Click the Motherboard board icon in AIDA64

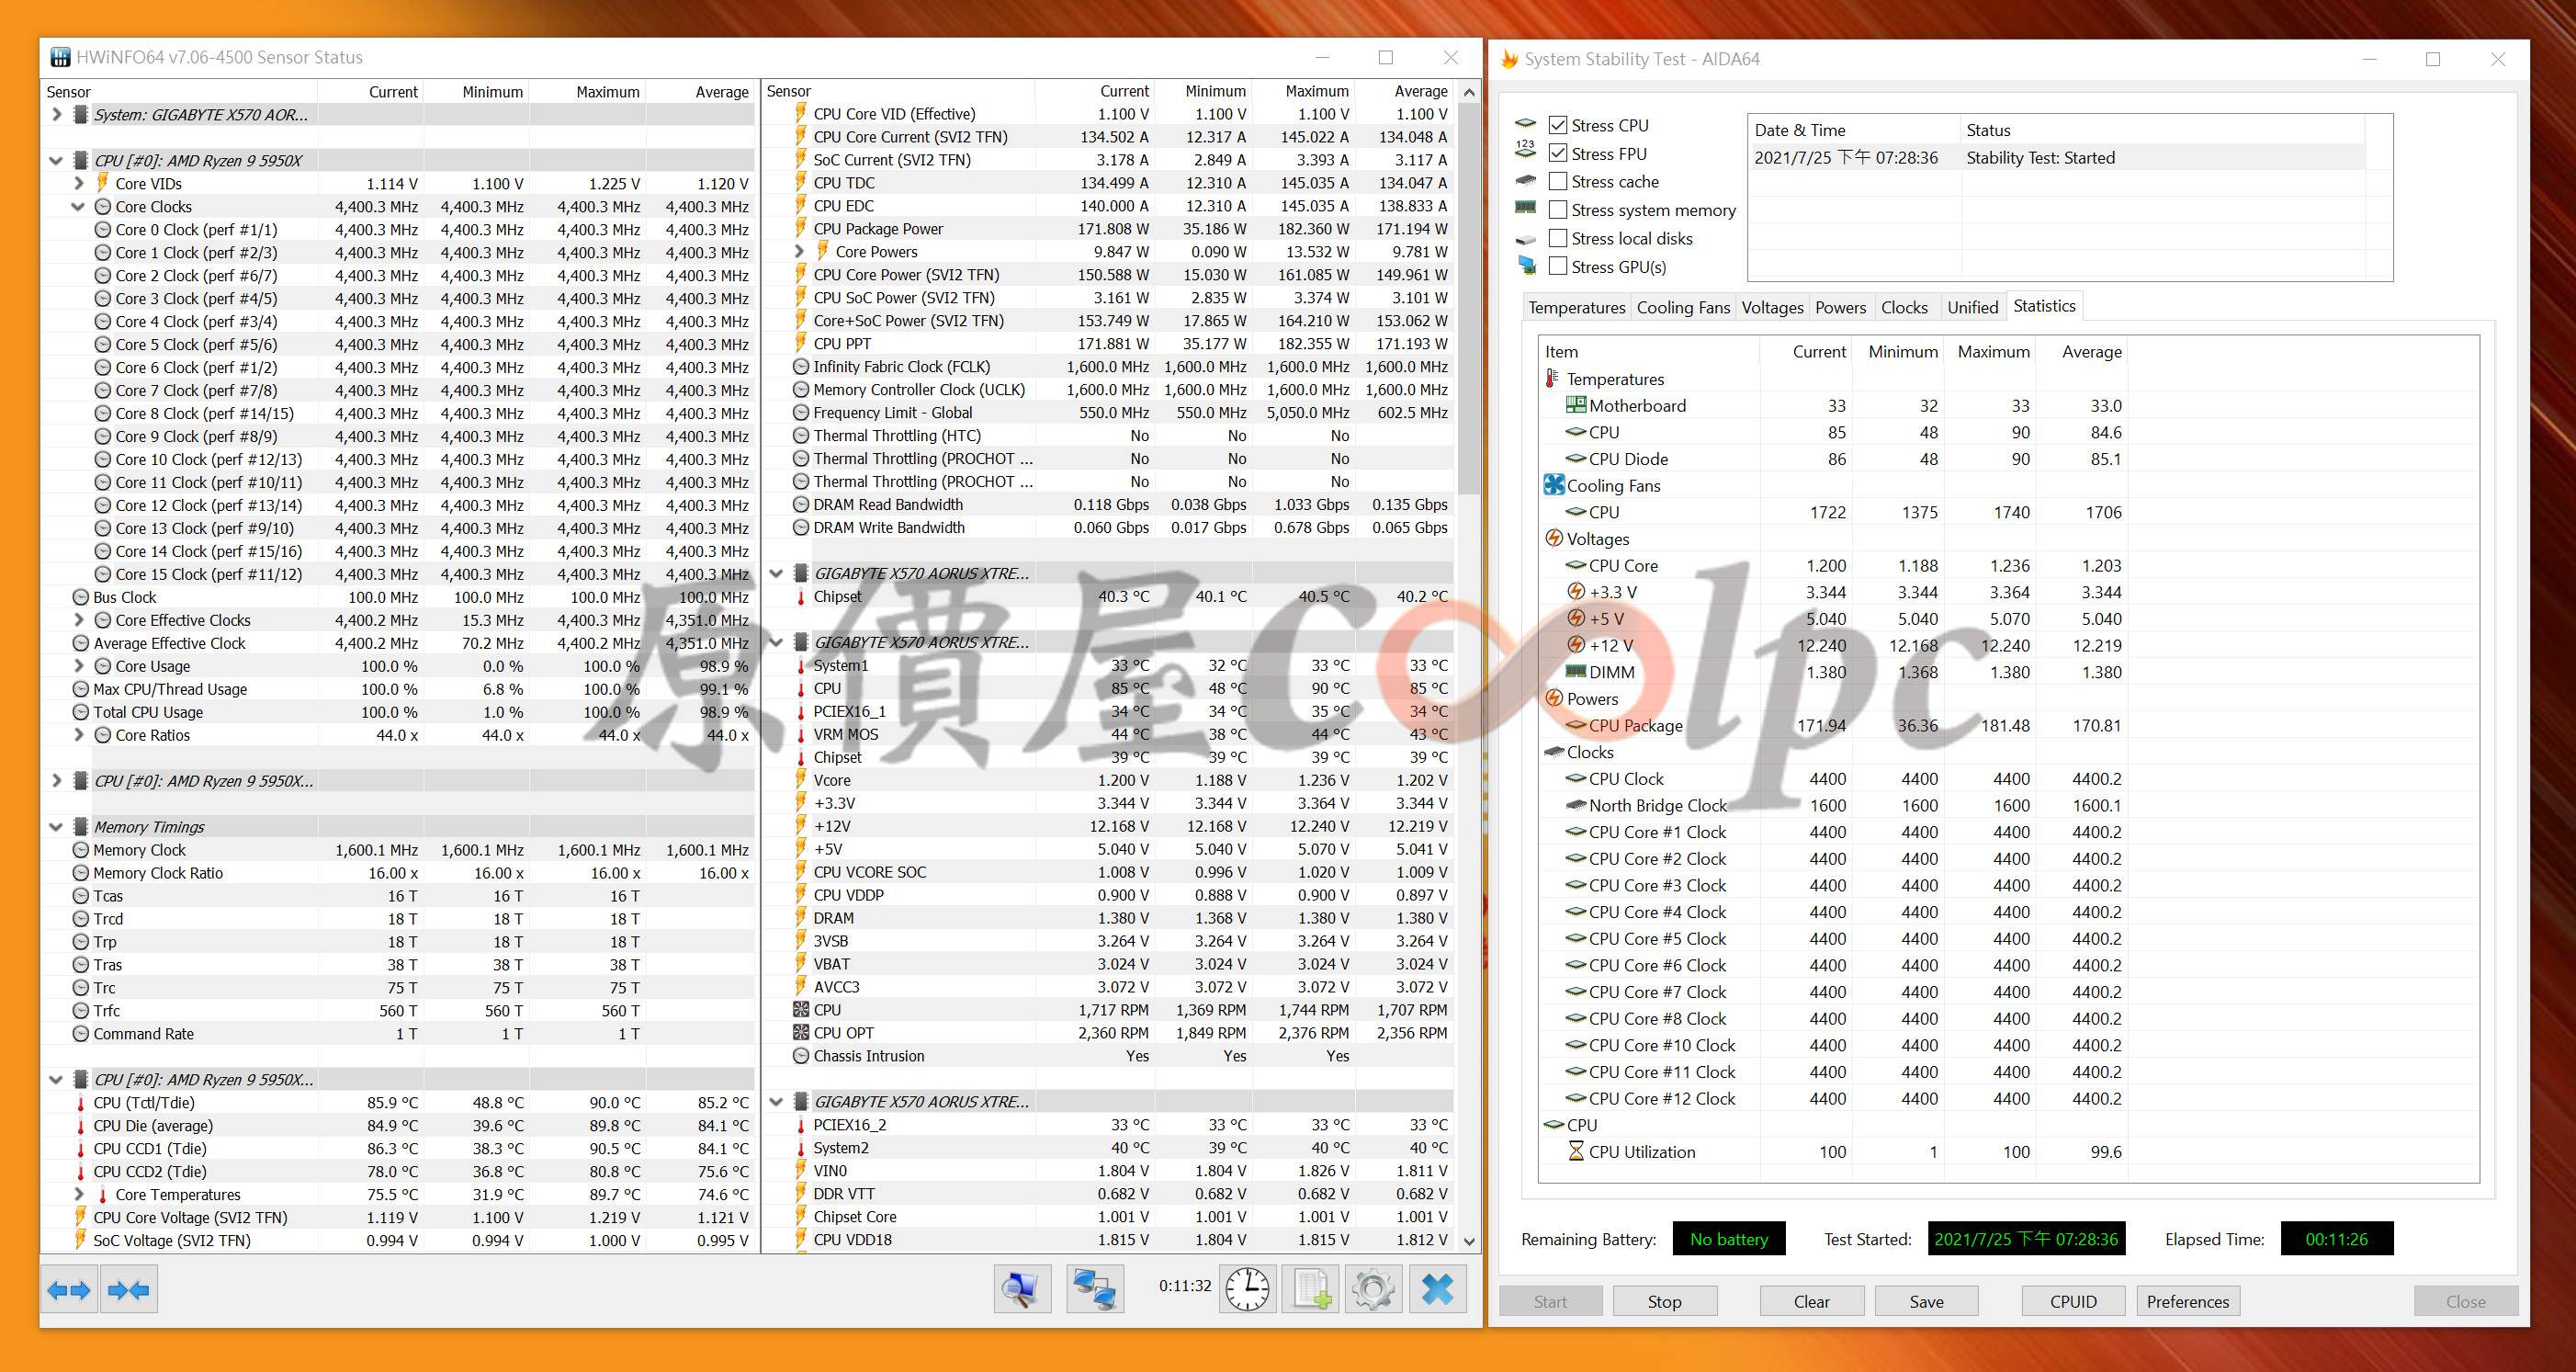click(x=1575, y=405)
